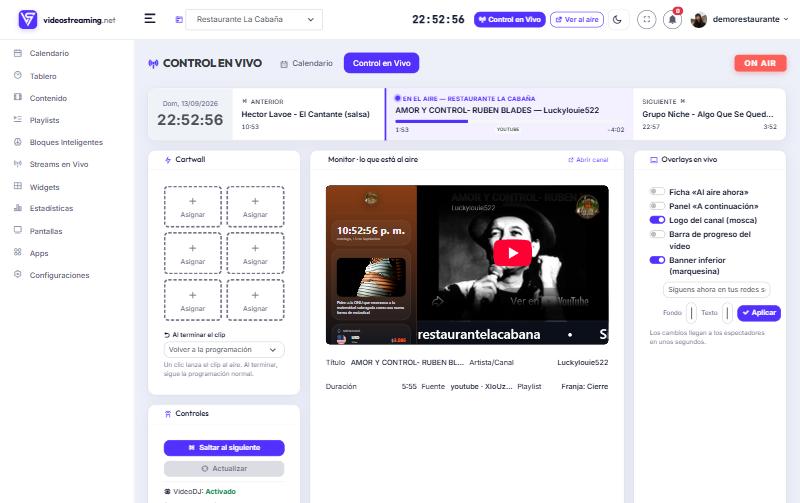Open Playlists in the sidebar
The image size is (800, 503).
coord(44,120)
